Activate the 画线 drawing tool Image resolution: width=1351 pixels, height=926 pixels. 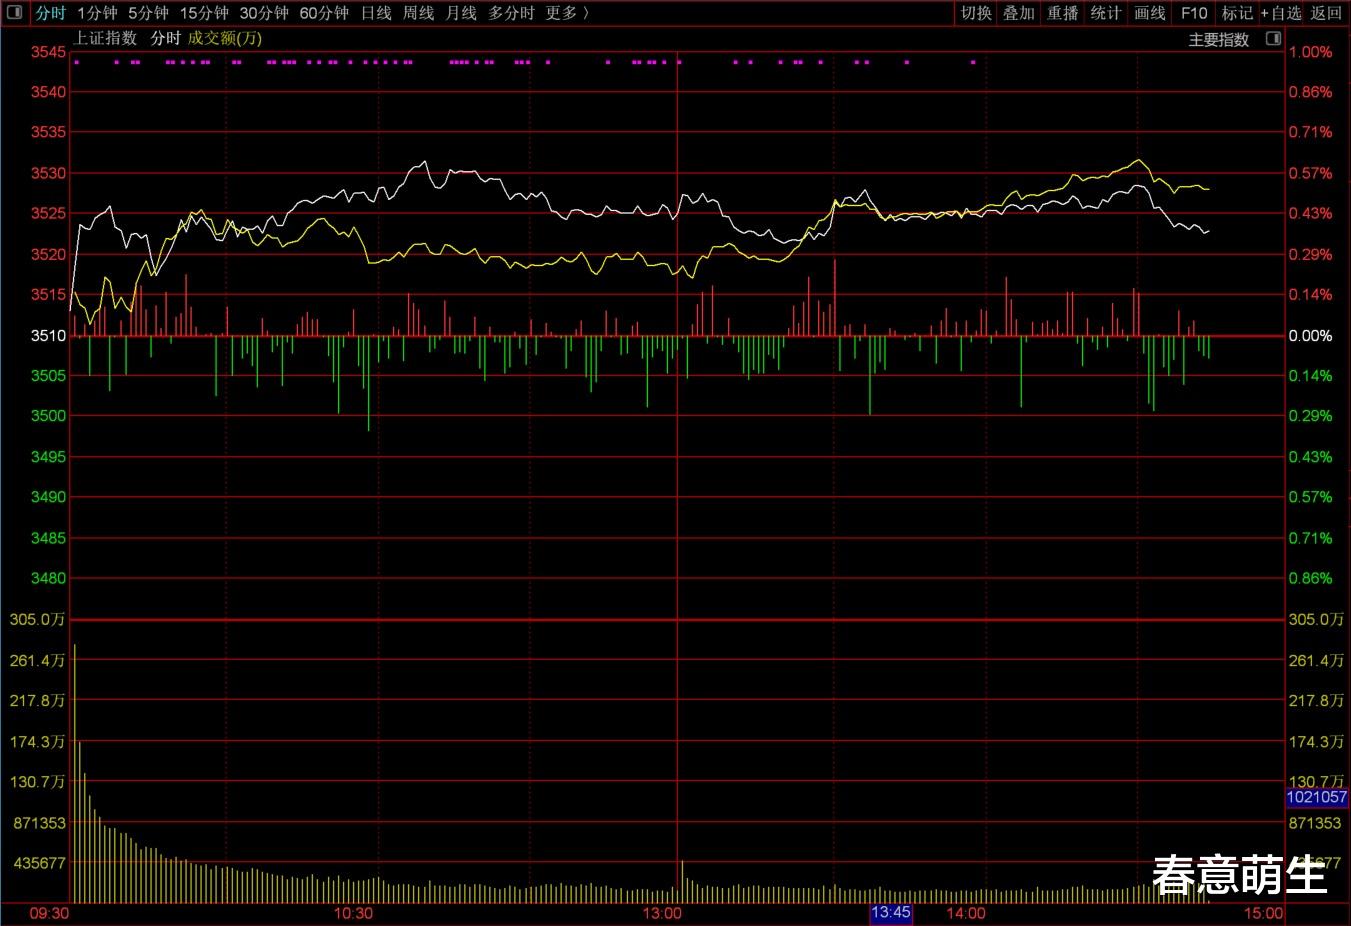[1150, 13]
